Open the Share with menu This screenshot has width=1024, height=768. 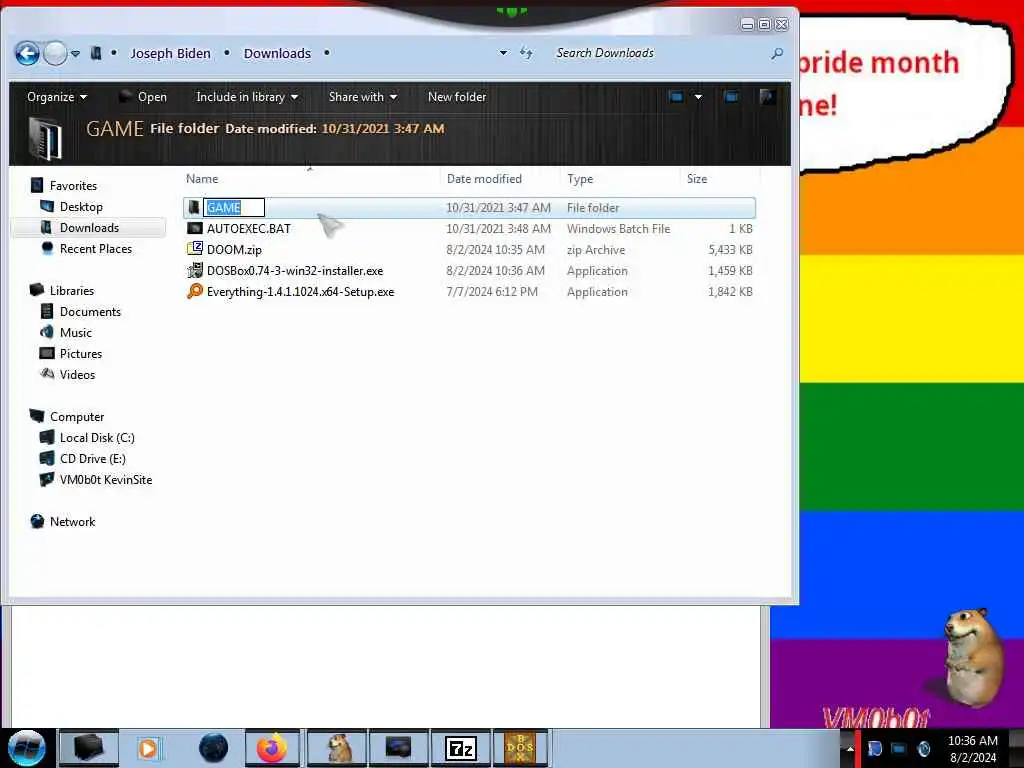[x=362, y=97]
